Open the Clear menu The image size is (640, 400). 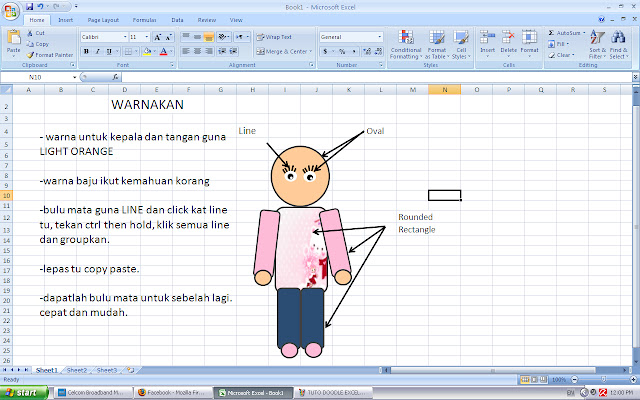pyautogui.click(x=561, y=55)
